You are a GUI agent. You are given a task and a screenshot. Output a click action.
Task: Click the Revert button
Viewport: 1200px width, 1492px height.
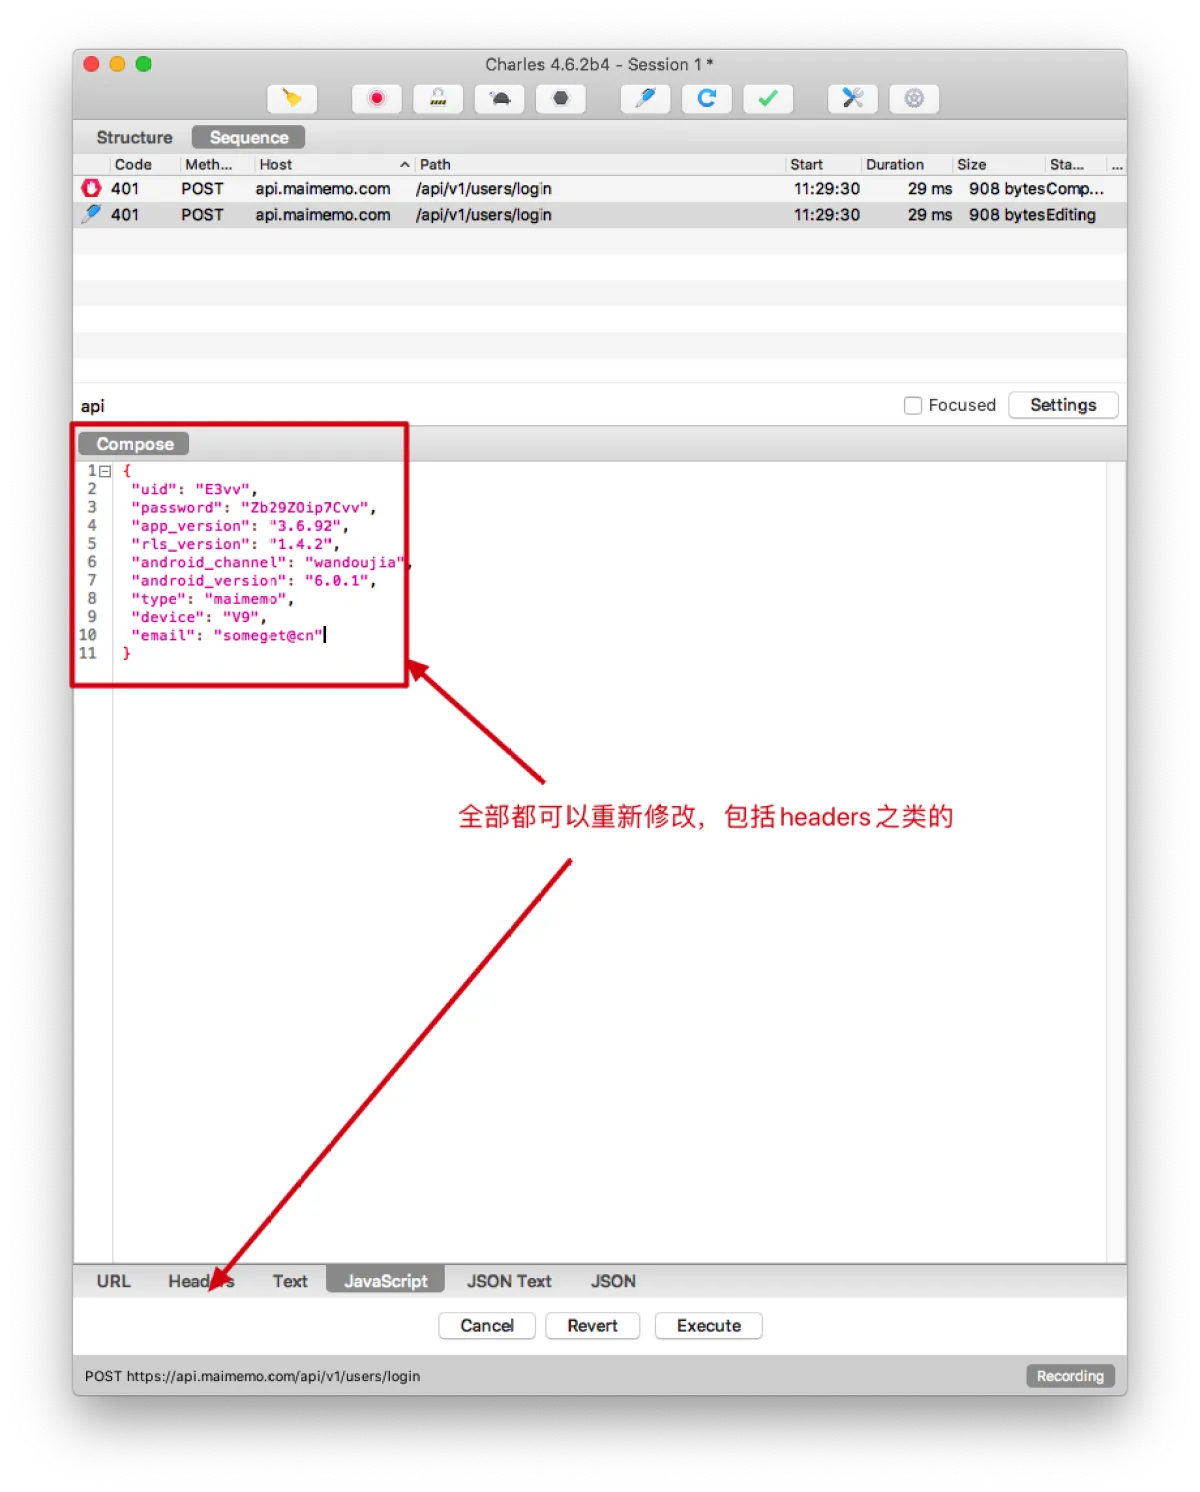coord(592,1326)
